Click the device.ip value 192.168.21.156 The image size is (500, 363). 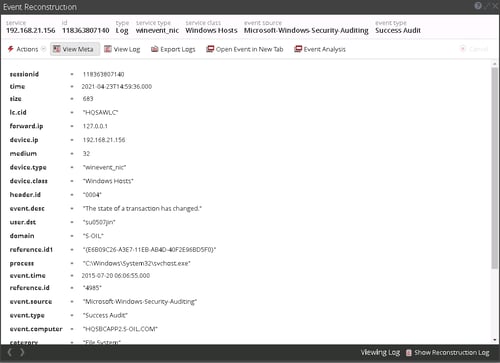point(104,140)
